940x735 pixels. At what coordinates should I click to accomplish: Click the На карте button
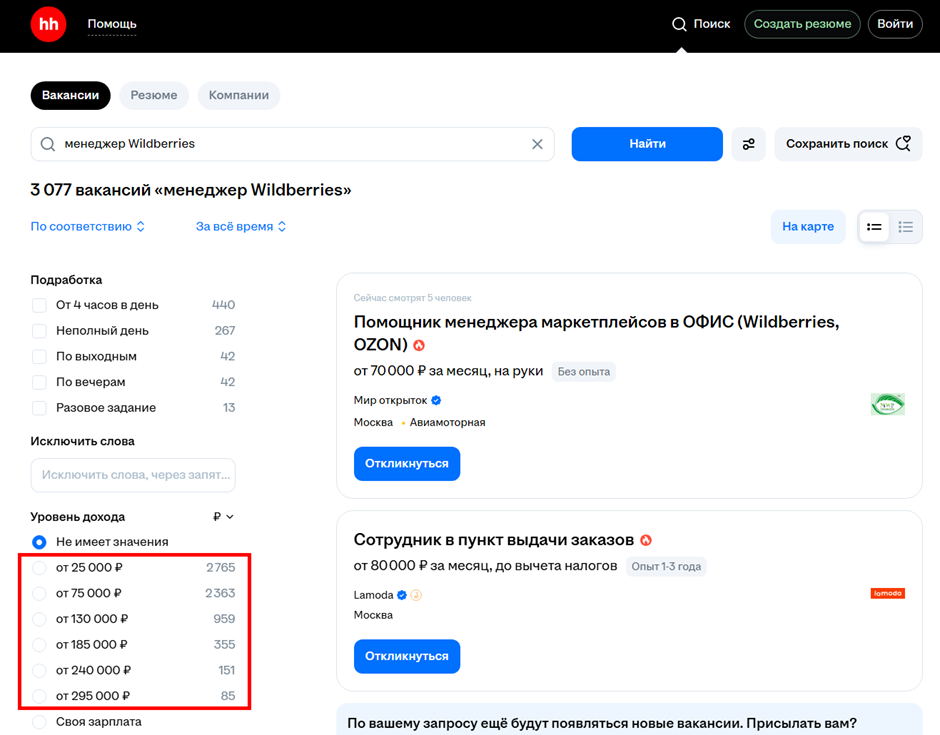click(808, 227)
